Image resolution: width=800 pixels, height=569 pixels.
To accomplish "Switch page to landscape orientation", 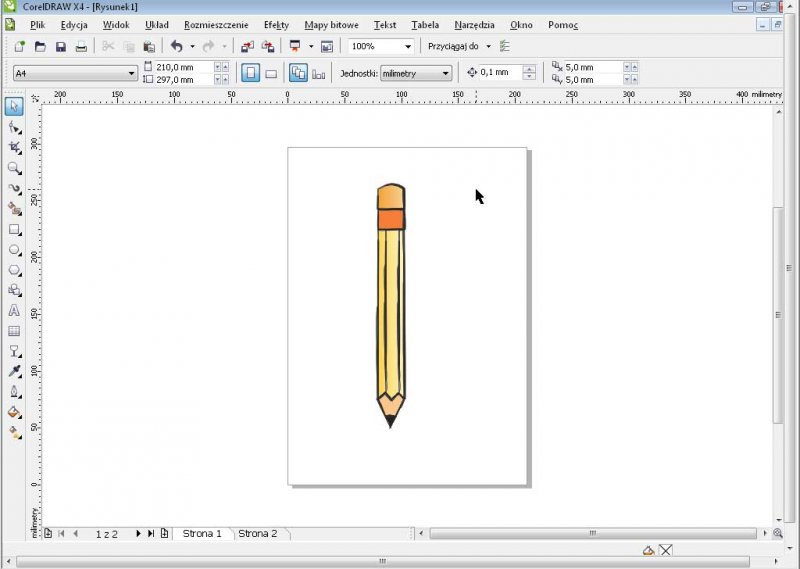I will (x=270, y=73).
